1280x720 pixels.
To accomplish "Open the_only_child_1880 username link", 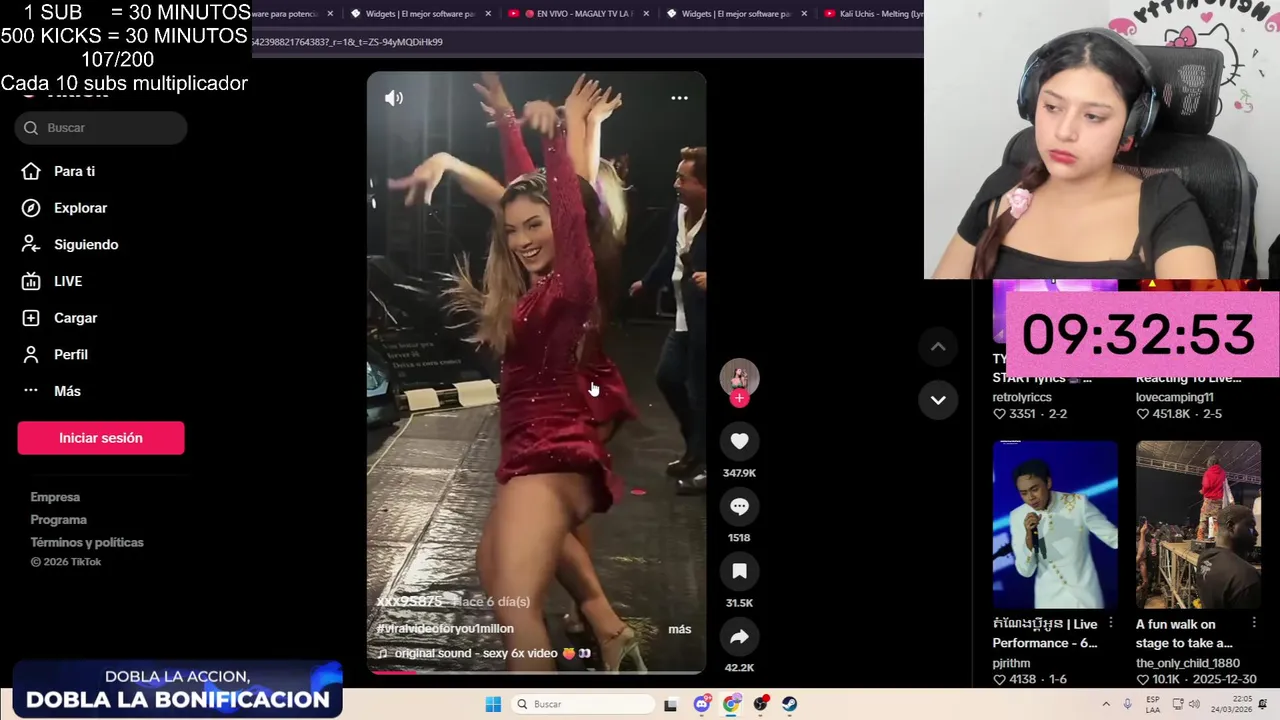I will coord(1188,663).
